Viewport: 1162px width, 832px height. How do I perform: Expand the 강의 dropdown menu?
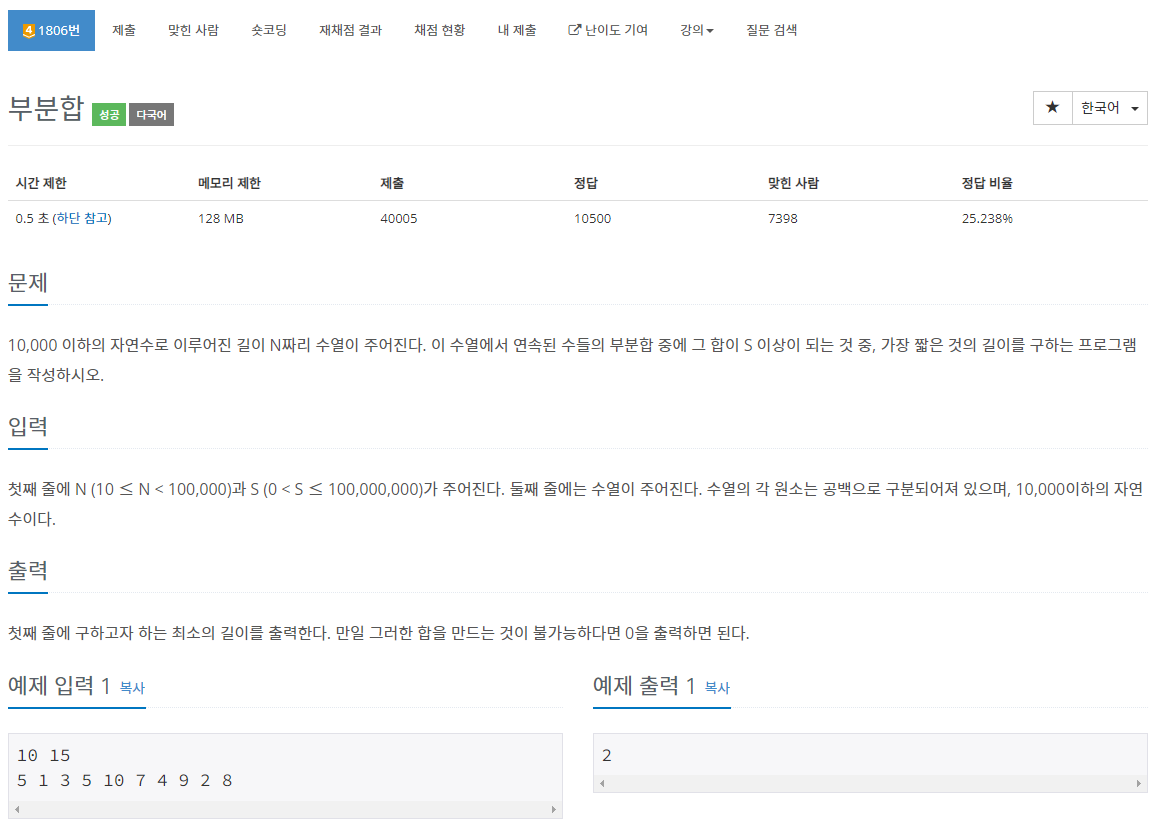click(697, 30)
